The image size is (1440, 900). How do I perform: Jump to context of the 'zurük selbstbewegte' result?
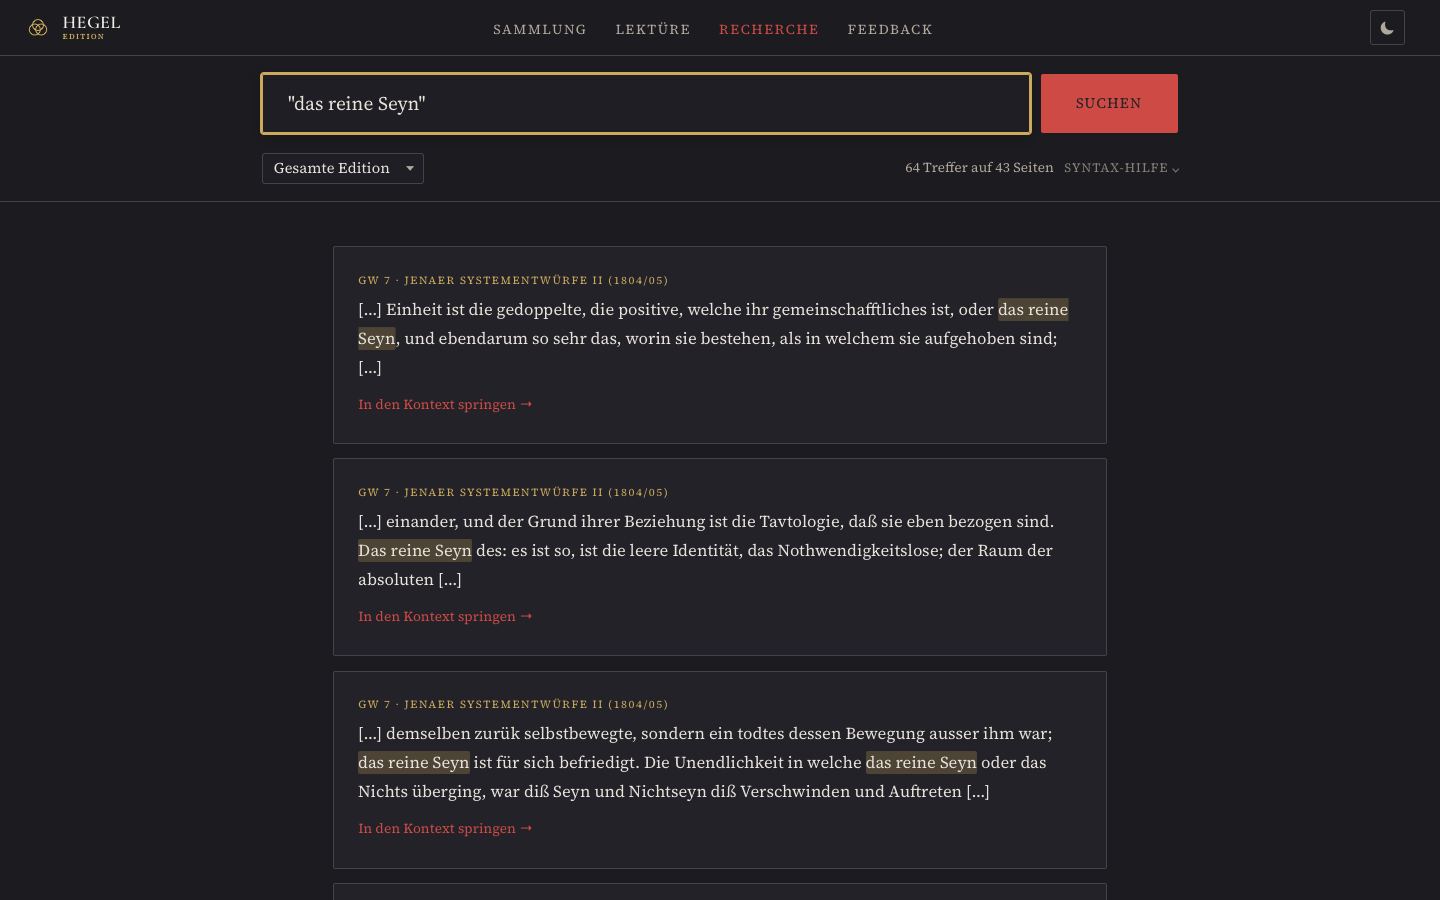[445, 828]
